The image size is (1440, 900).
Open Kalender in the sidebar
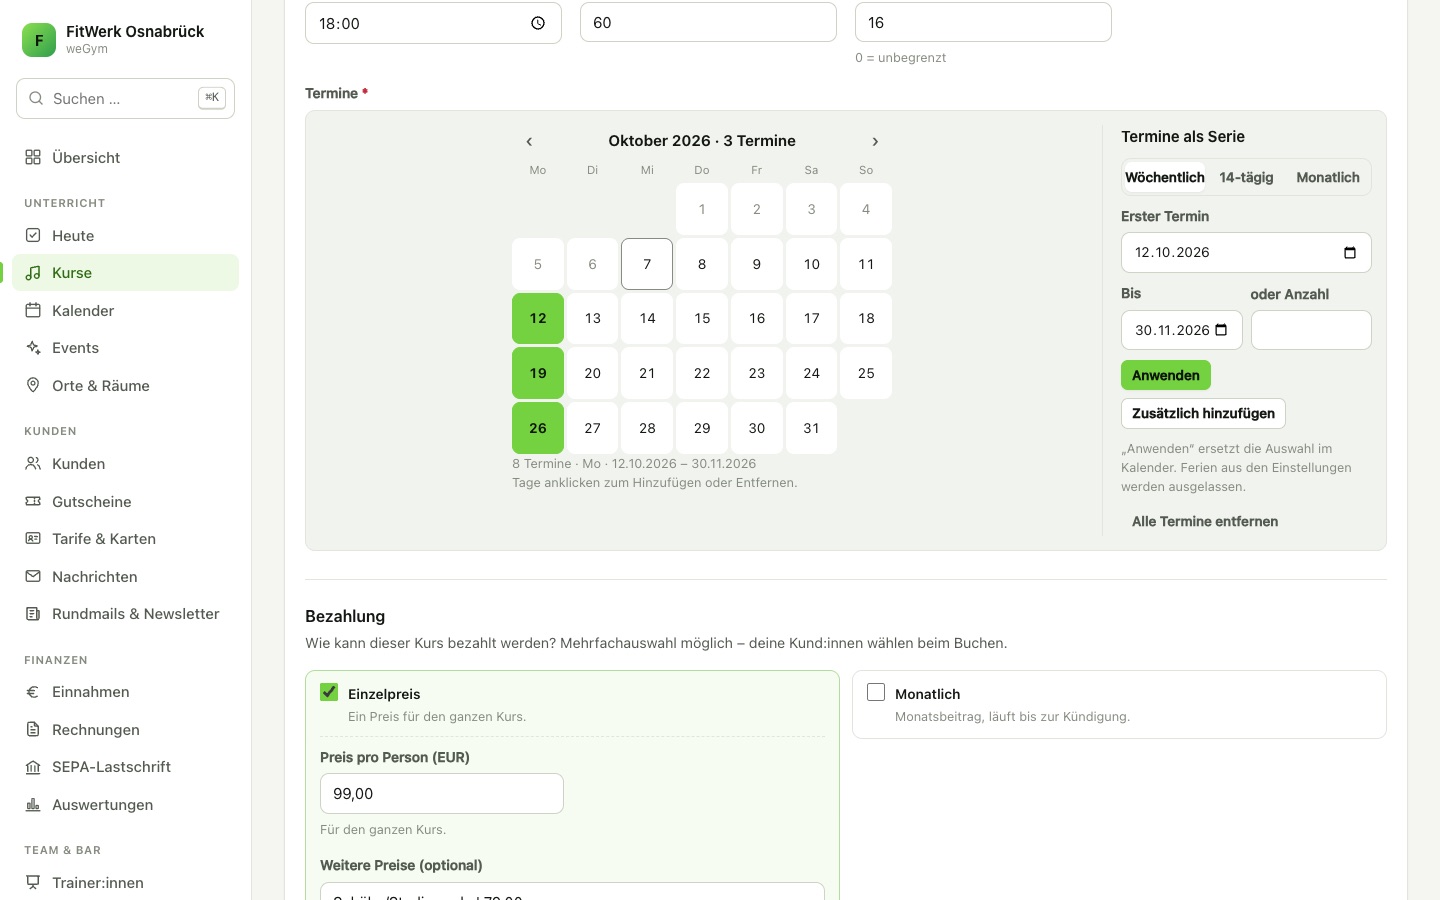[x=126, y=310]
